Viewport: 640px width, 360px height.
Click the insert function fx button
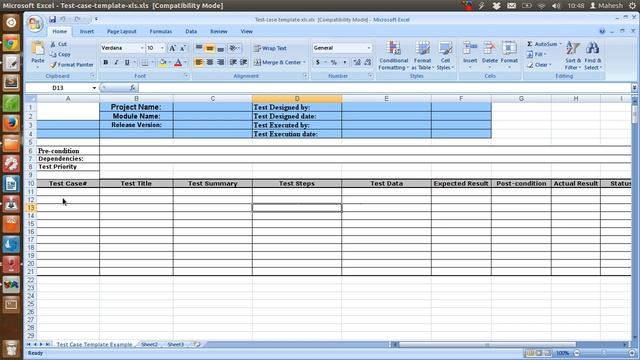(132, 88)
